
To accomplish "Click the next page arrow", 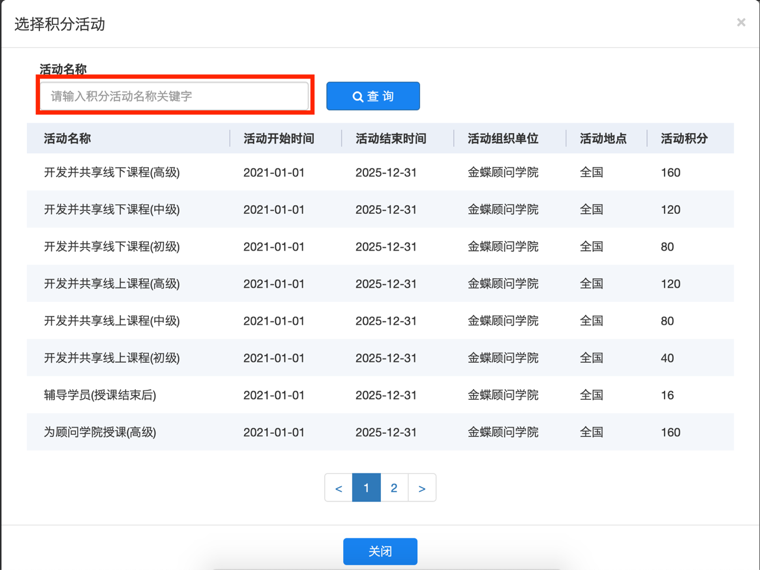I will (x=422, y=488).
